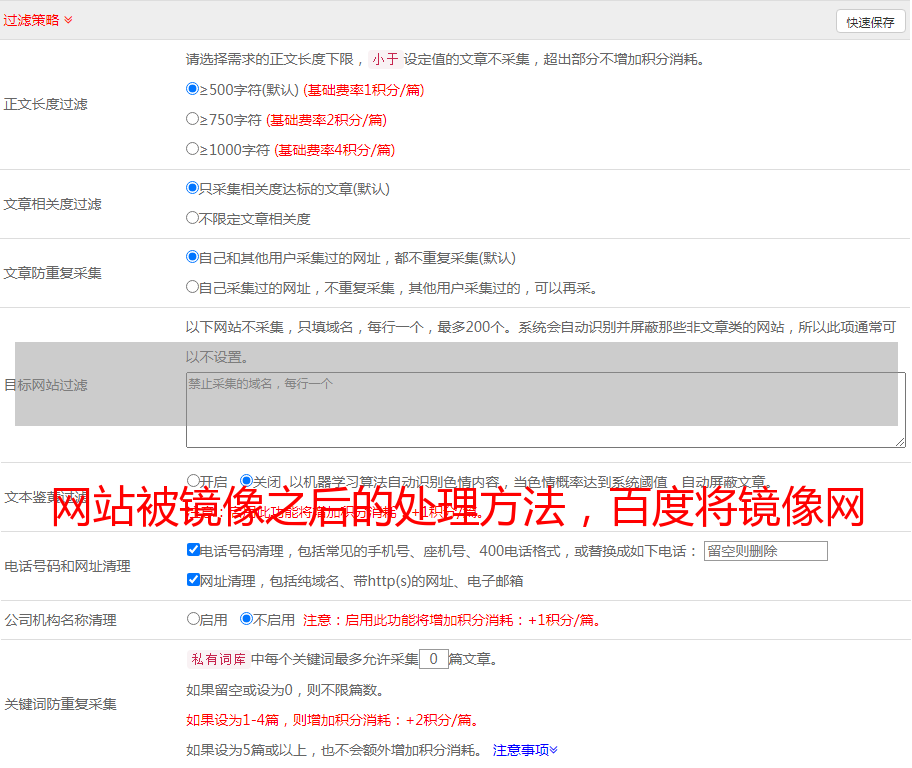912x768 pixels.
Task: Click red text 基础费率4积分/篇
Action: click(x=334, y=150)
